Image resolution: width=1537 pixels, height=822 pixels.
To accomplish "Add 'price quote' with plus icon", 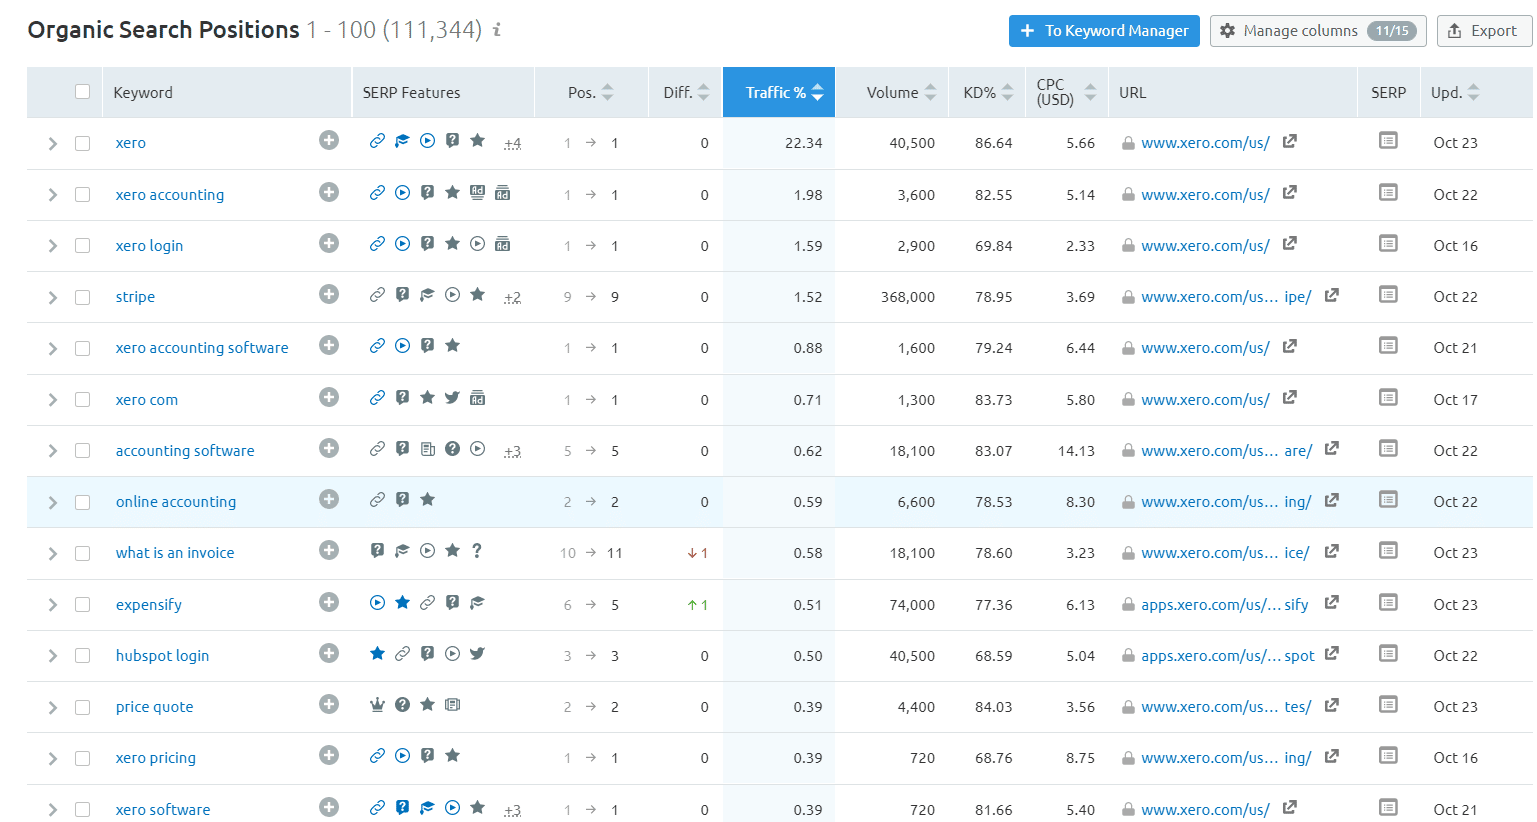I will click(329, 704).
